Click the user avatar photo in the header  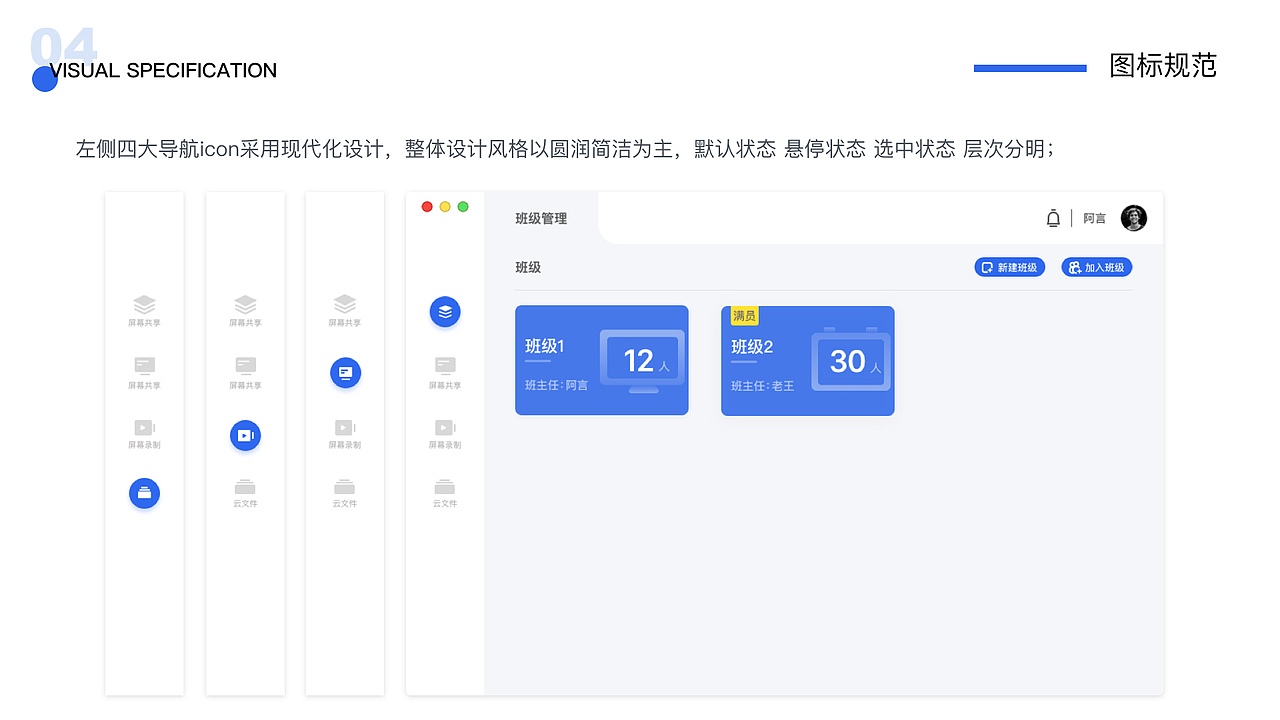[1133, 217]
